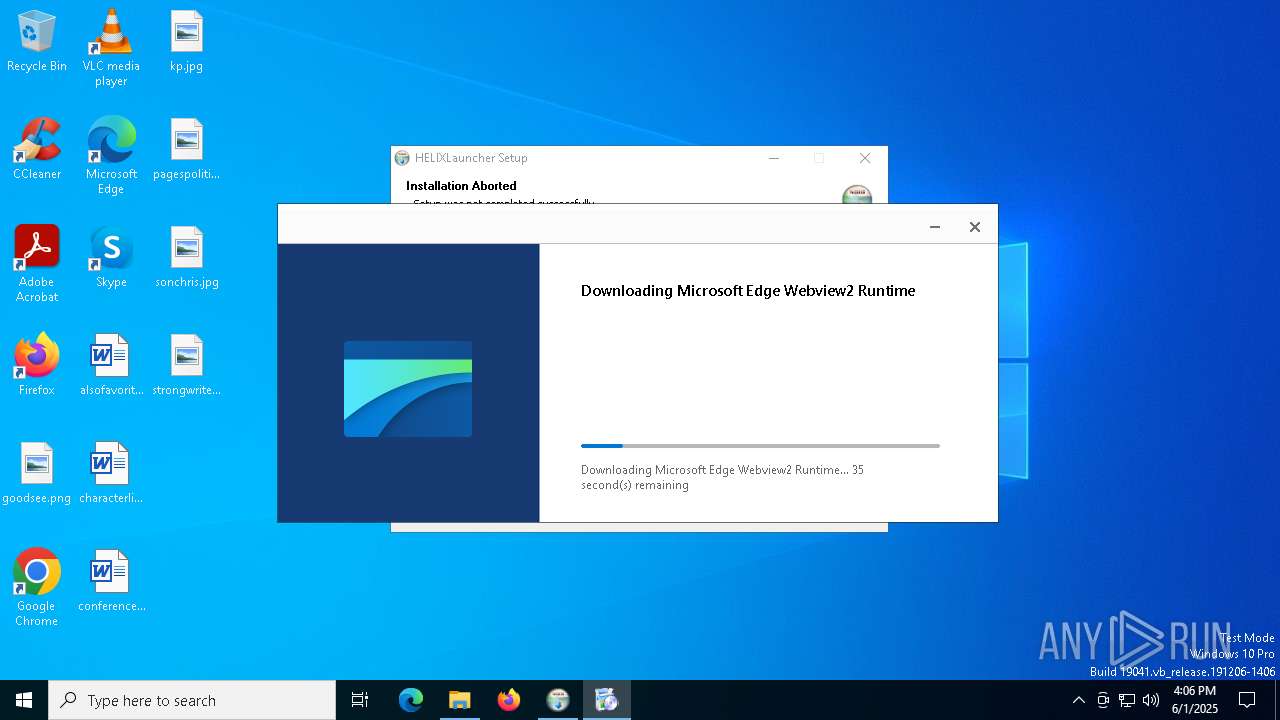The image size is (1280, 720).
Task: Open the taskbar clock and date
Action: [1195, 700]
